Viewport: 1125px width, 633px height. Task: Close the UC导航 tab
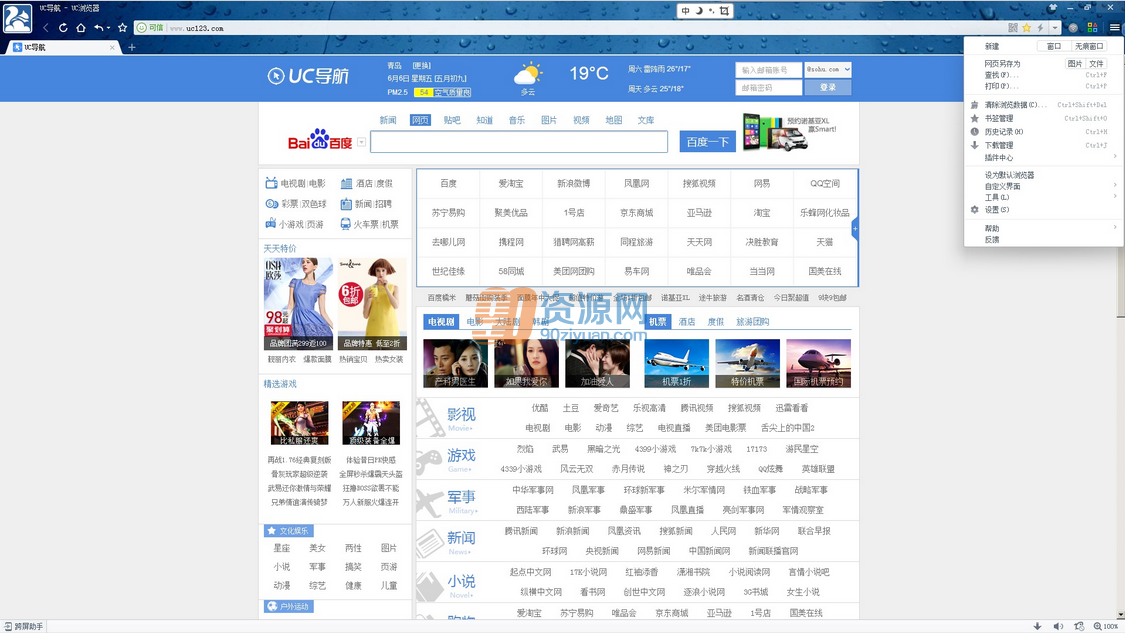click(x=112, y=47)
